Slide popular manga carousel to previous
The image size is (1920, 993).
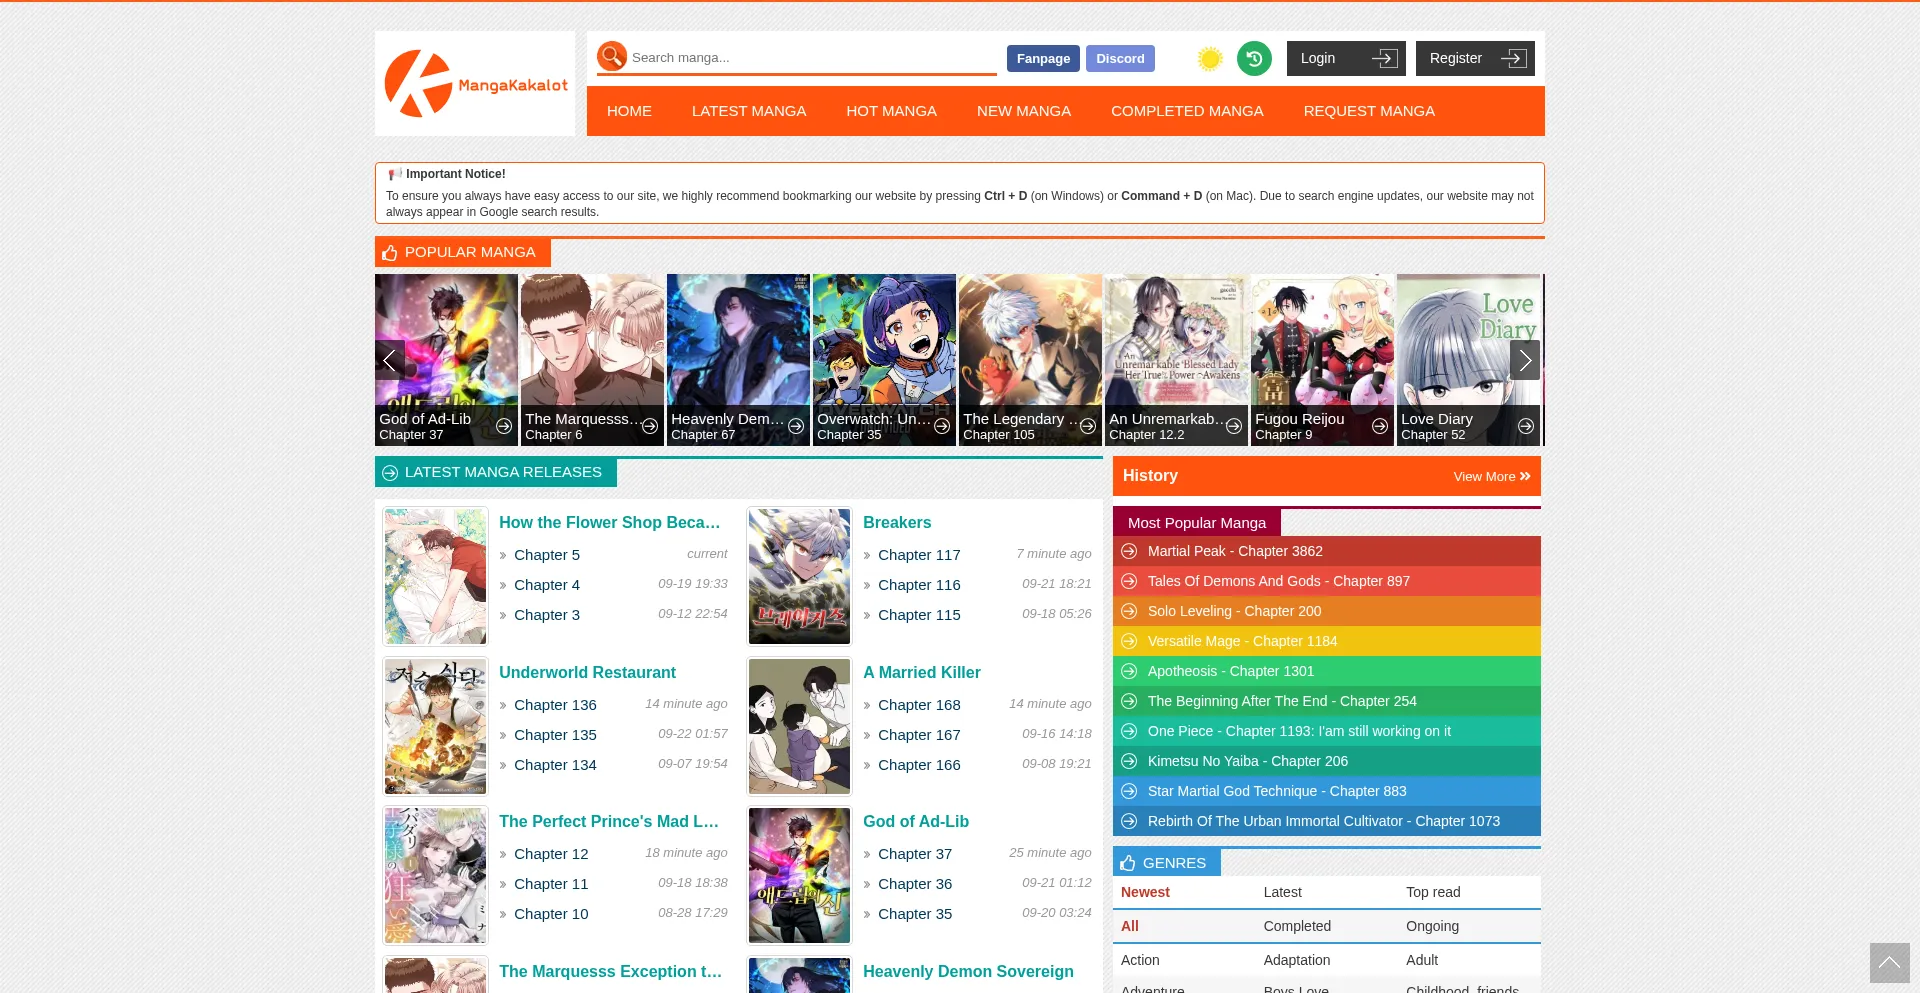pos(390,360)
